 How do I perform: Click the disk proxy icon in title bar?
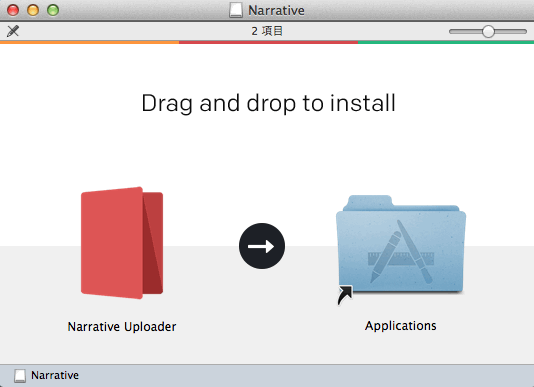[x=236, y=10]
